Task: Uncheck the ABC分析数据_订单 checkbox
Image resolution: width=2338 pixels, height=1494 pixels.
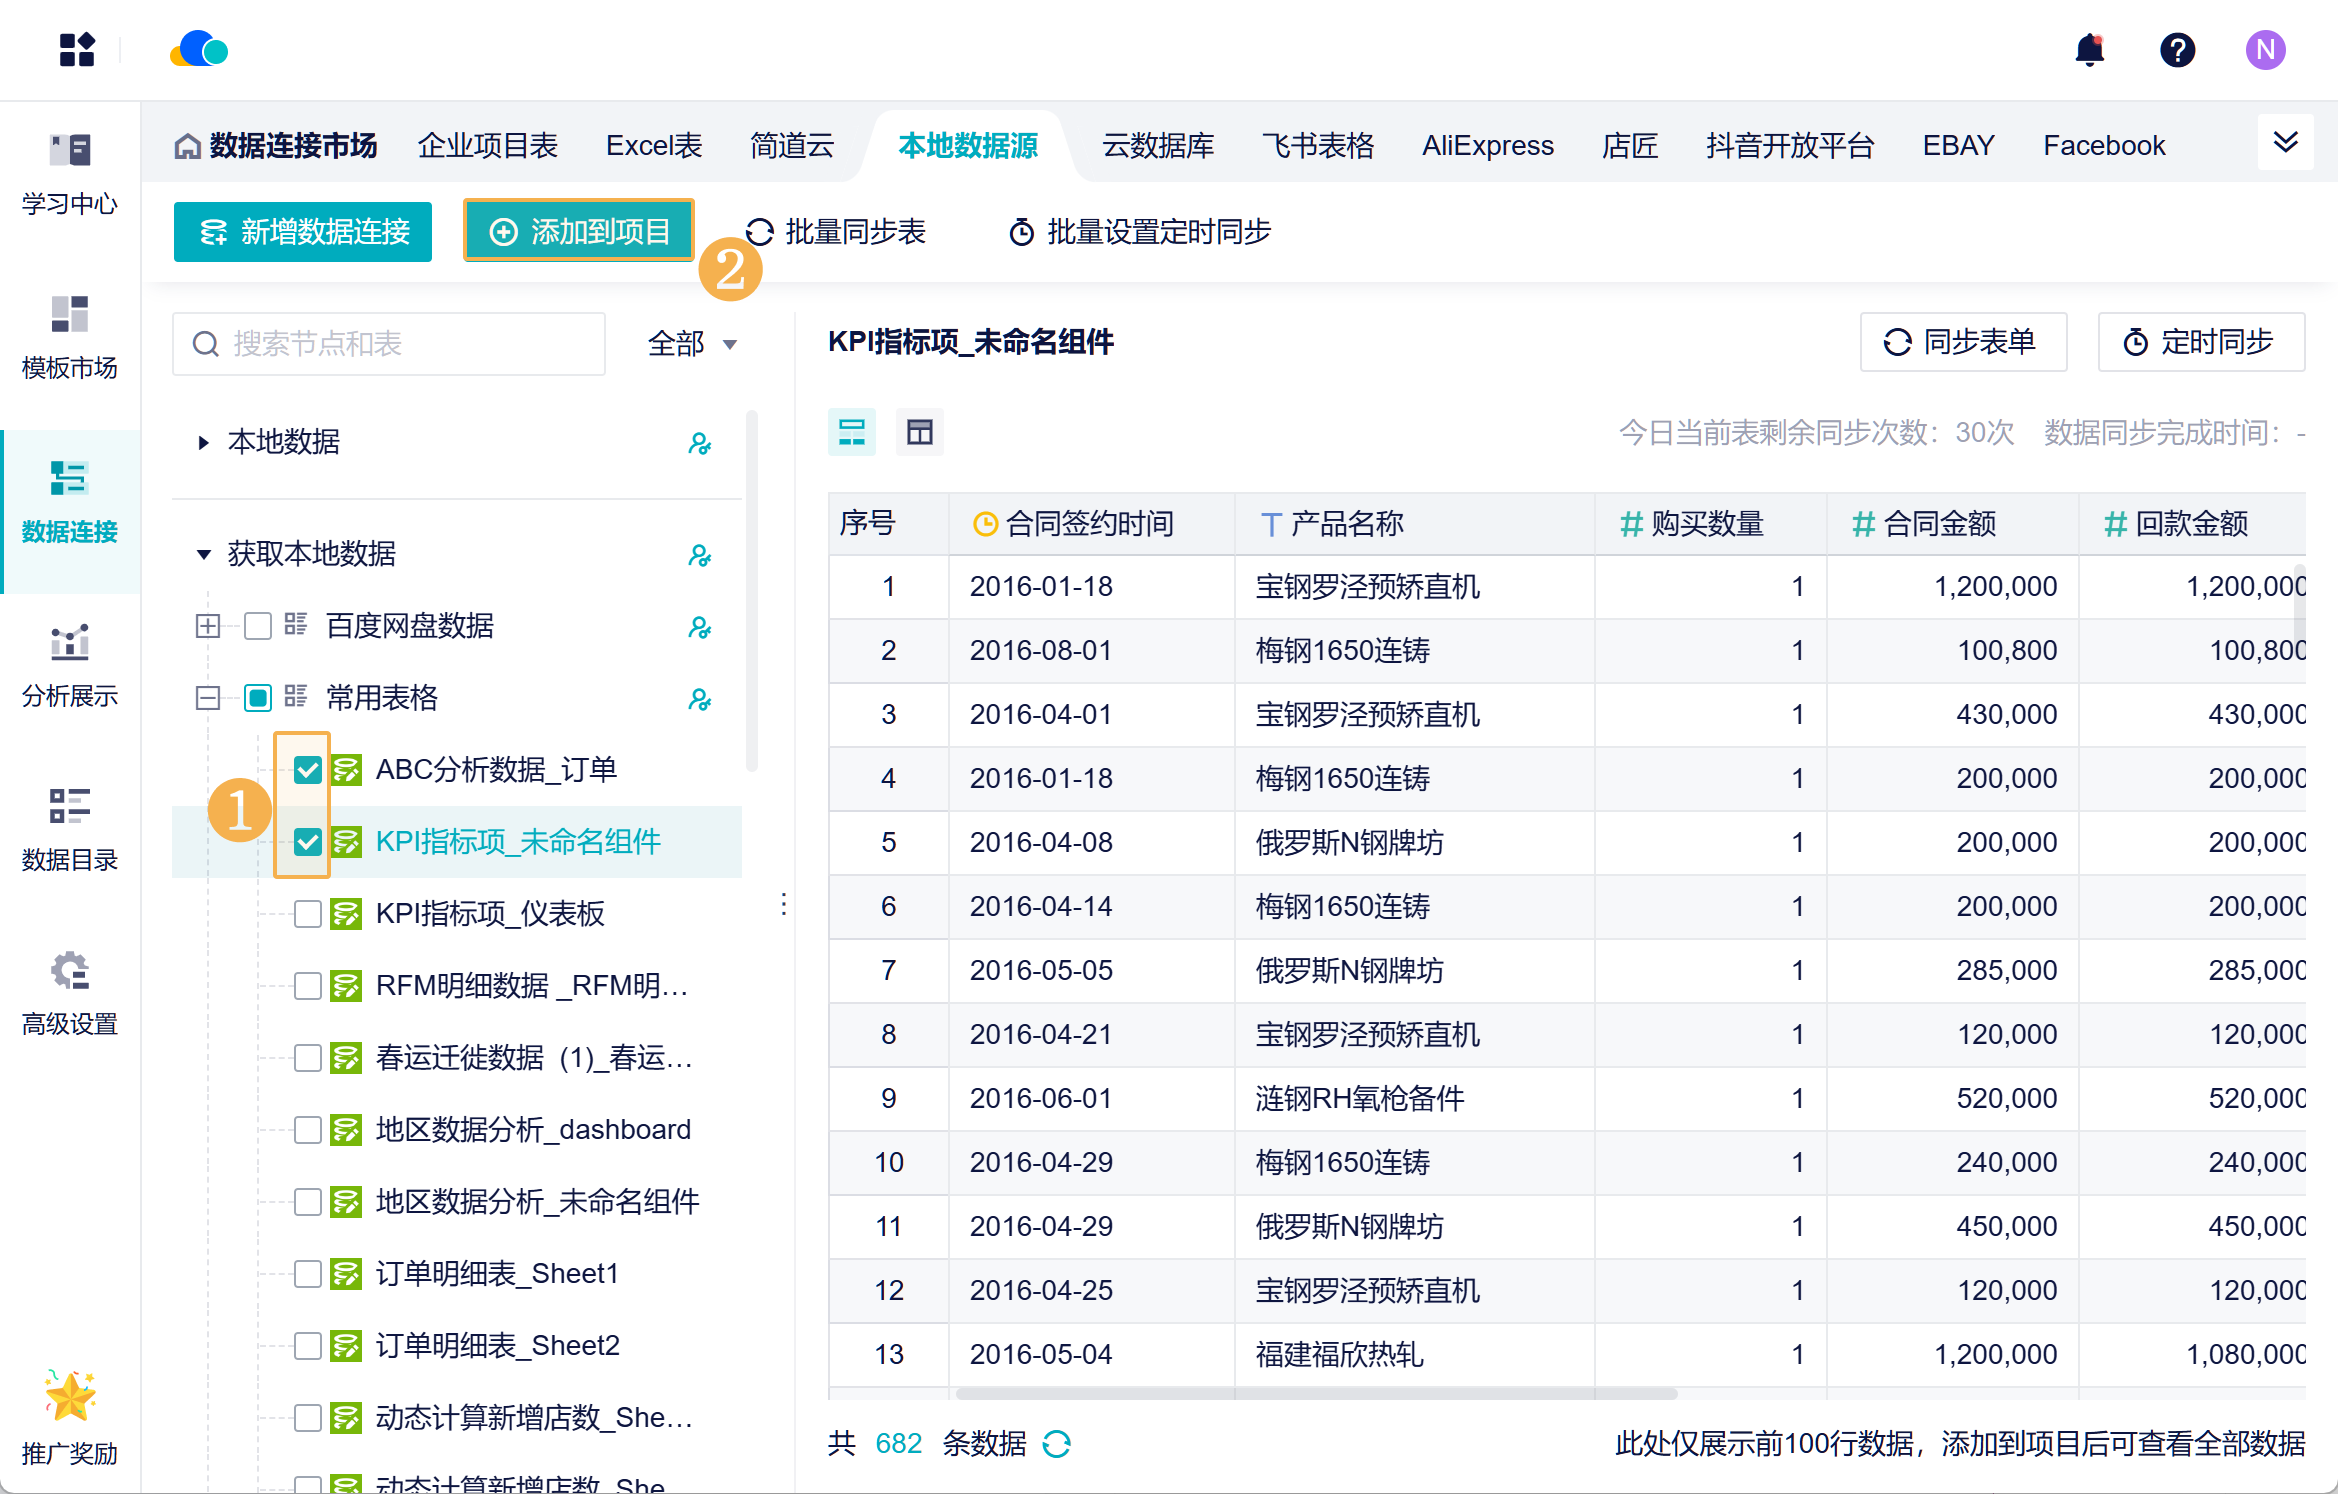Action: [308, 770]
